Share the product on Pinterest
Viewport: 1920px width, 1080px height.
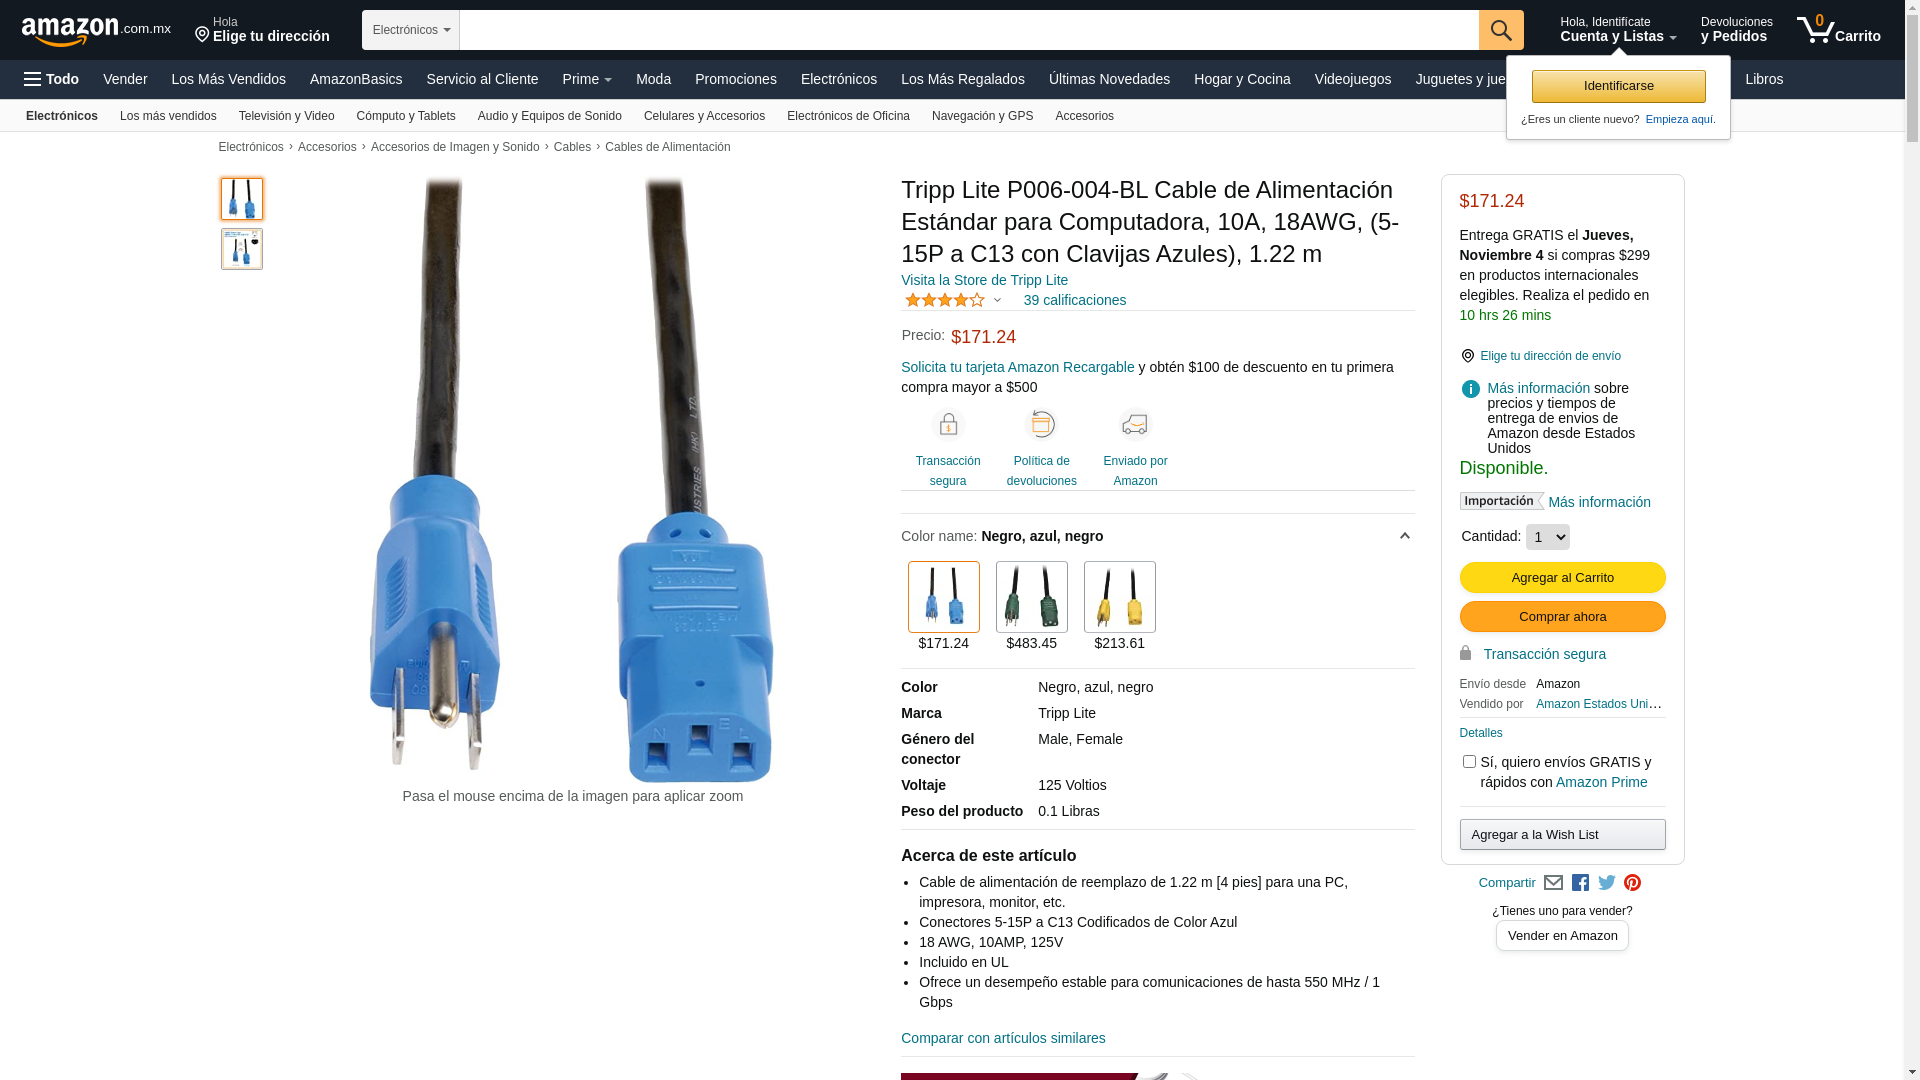tap(1633, 883)
